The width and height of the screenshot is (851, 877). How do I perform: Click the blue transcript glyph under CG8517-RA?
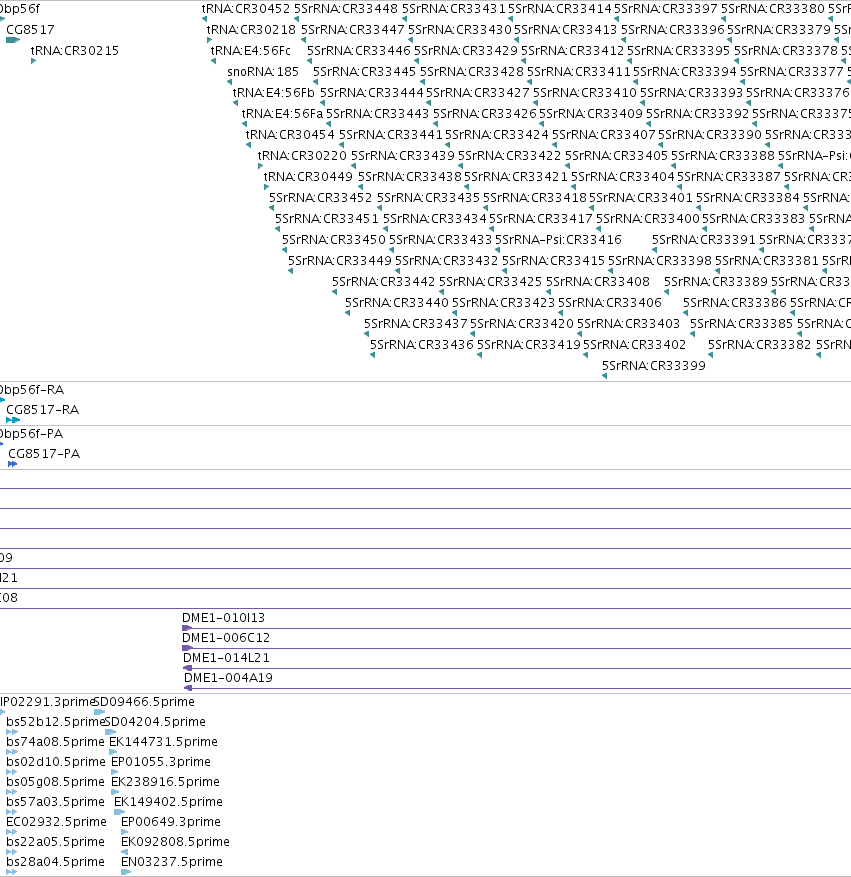(13, 420)
